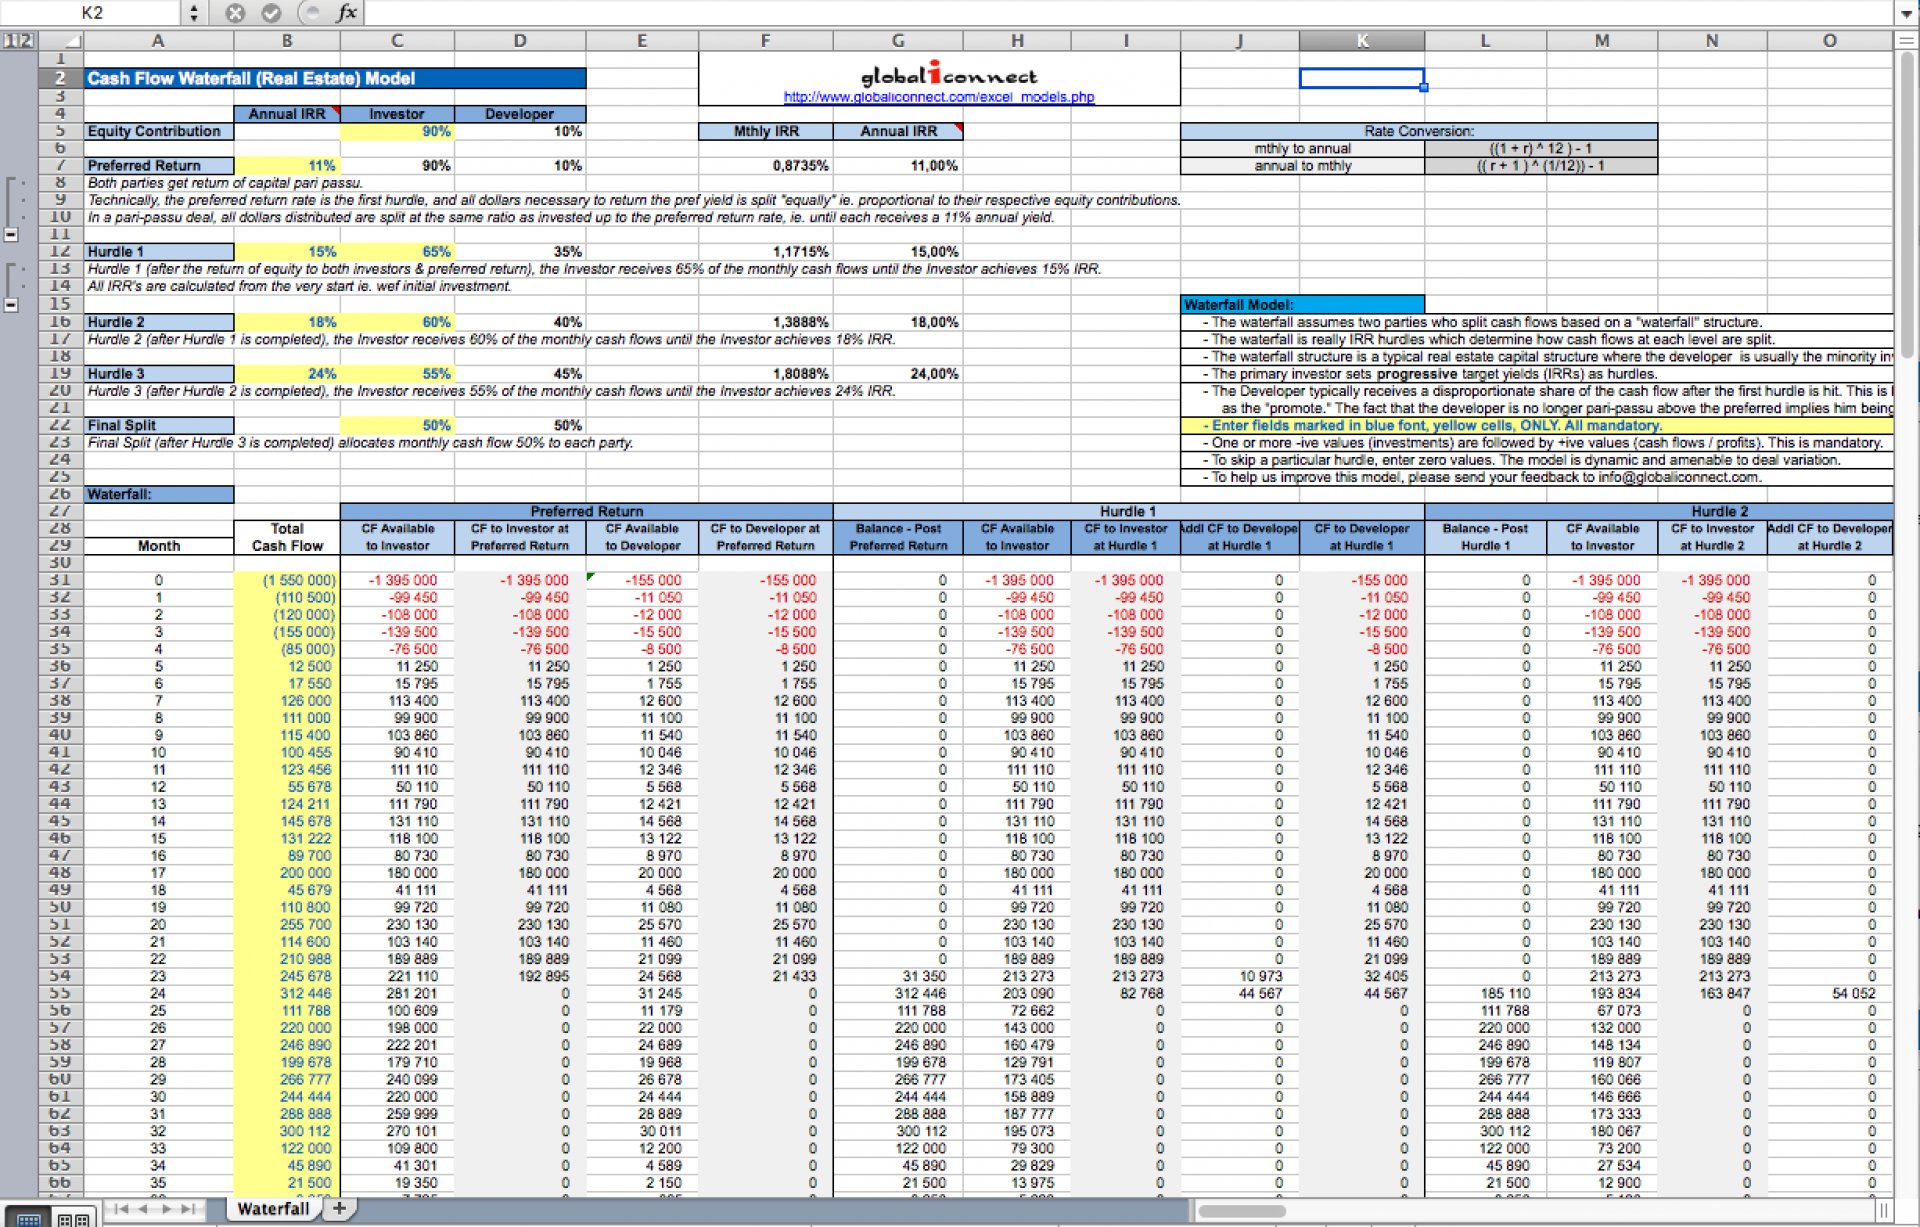Click the red comment indicator on Annual IRR header in column B

(x=335, y=110)
